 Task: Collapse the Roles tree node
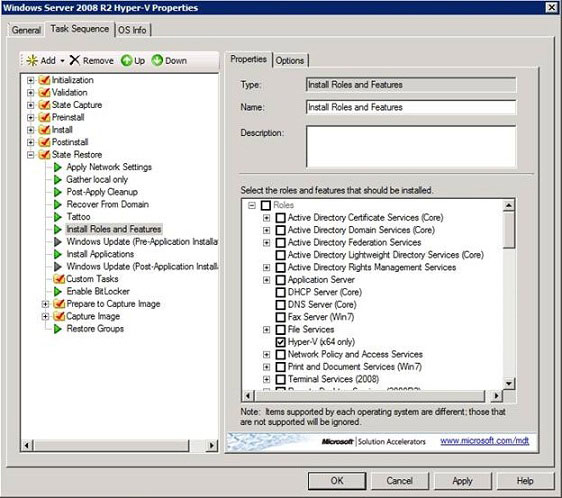tap(252, 205)
